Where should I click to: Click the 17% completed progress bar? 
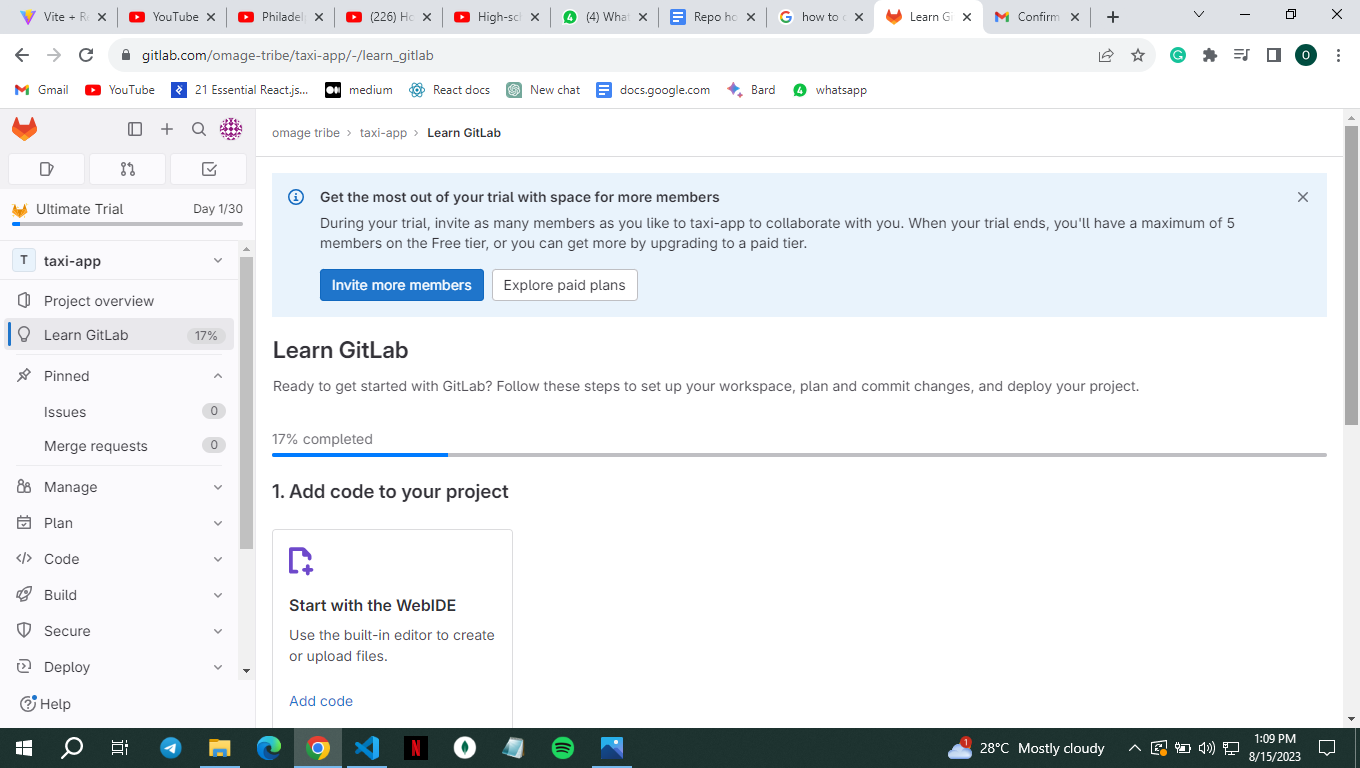[x=799, y=455]
